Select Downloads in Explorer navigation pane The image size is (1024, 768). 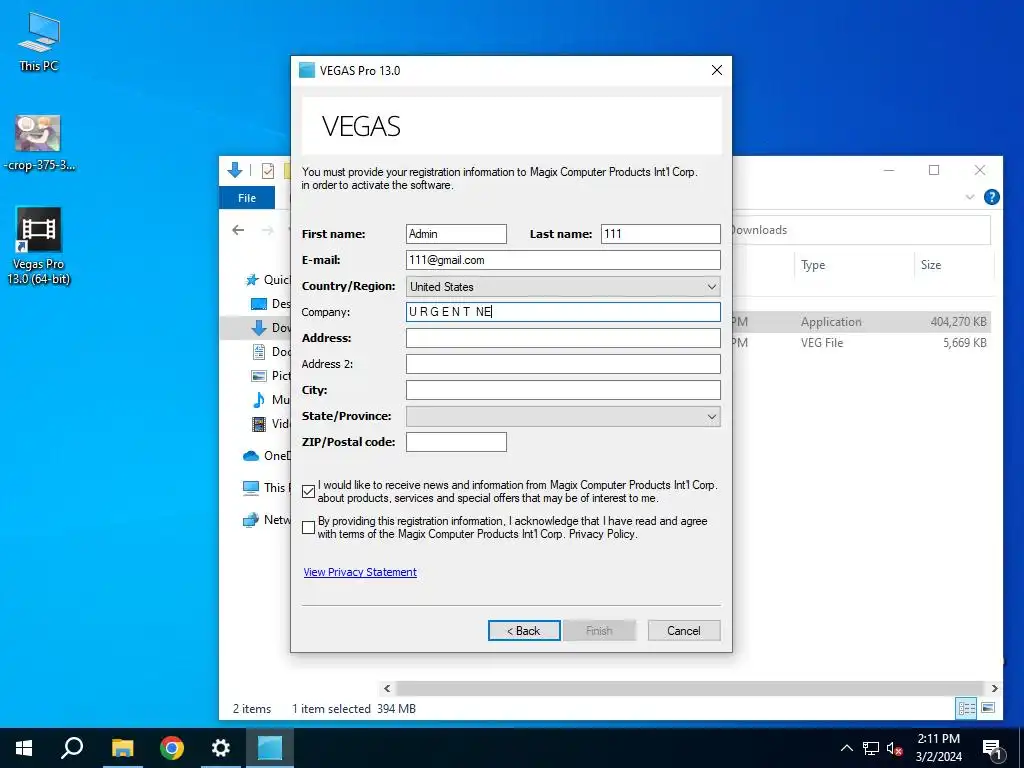[270, 328]
